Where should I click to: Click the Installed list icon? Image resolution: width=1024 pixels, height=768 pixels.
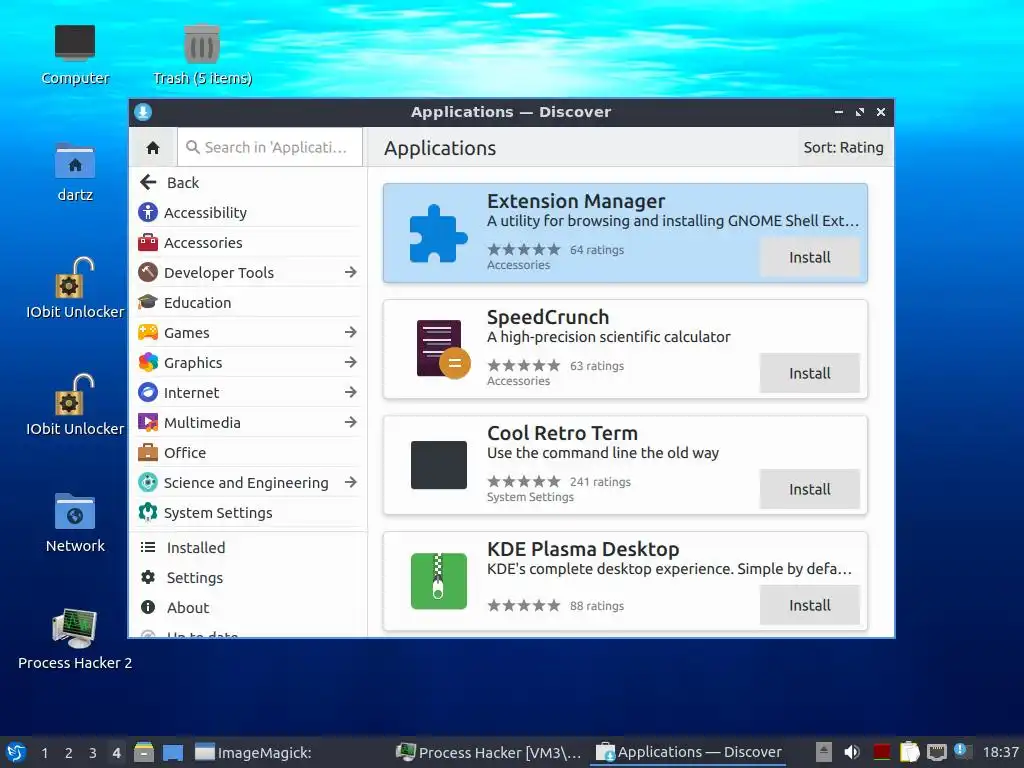148,547
